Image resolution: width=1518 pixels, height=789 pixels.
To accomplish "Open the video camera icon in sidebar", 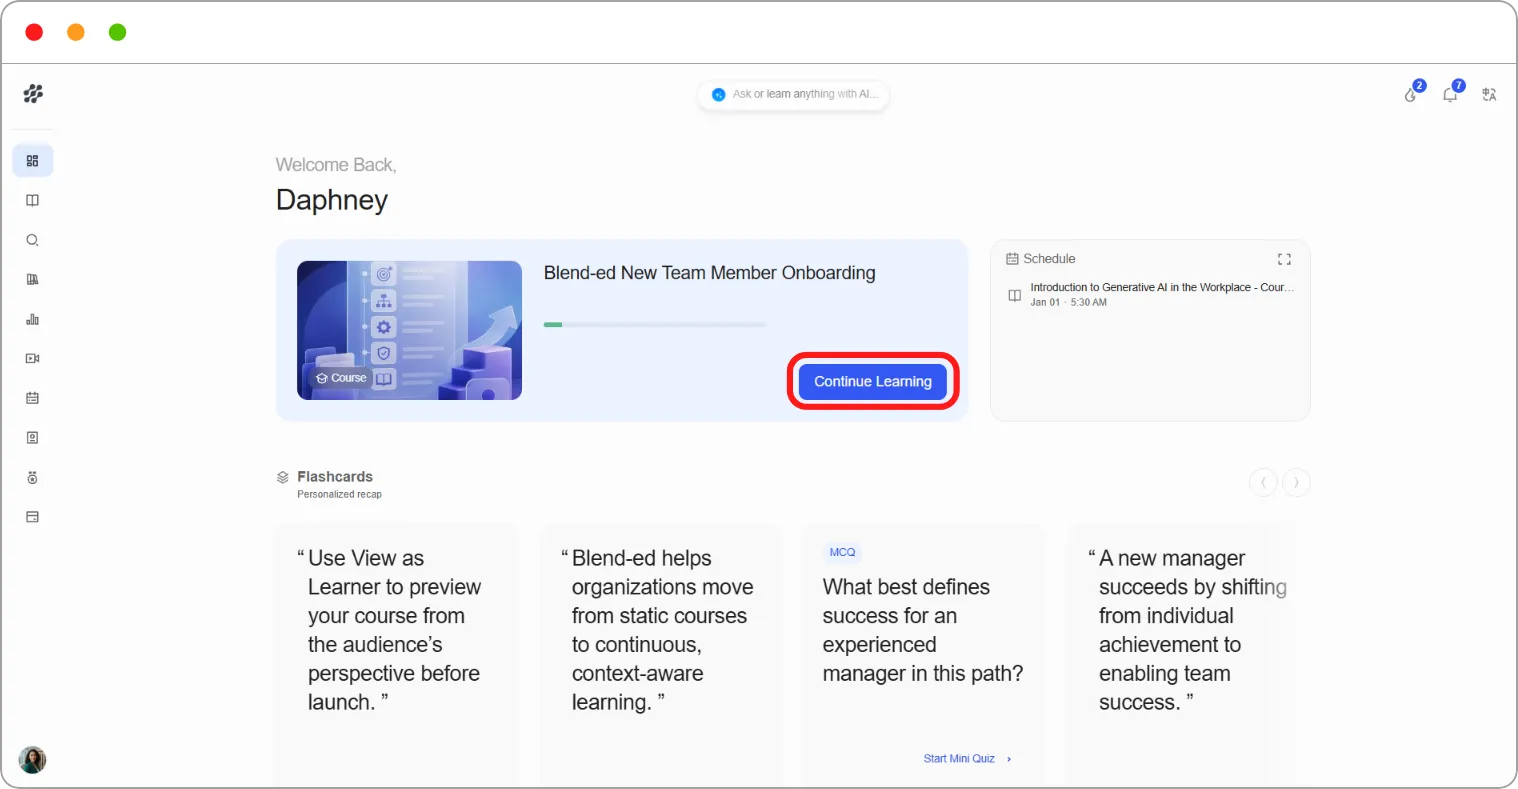I will (32, 358).
